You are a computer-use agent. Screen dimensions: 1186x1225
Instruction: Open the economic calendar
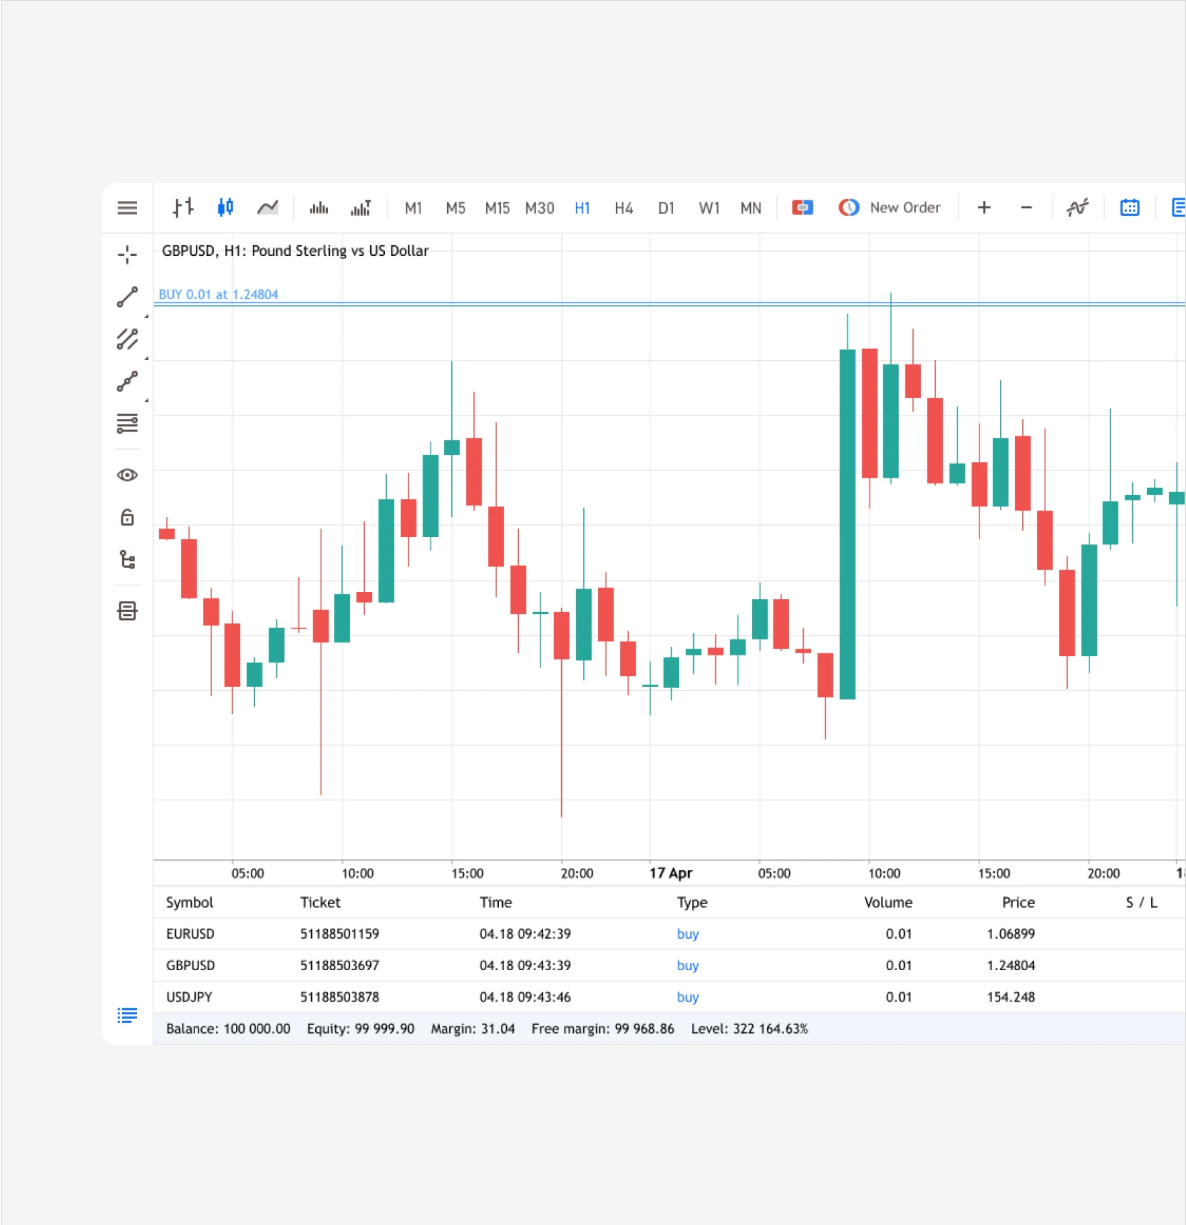point(1129,207)
